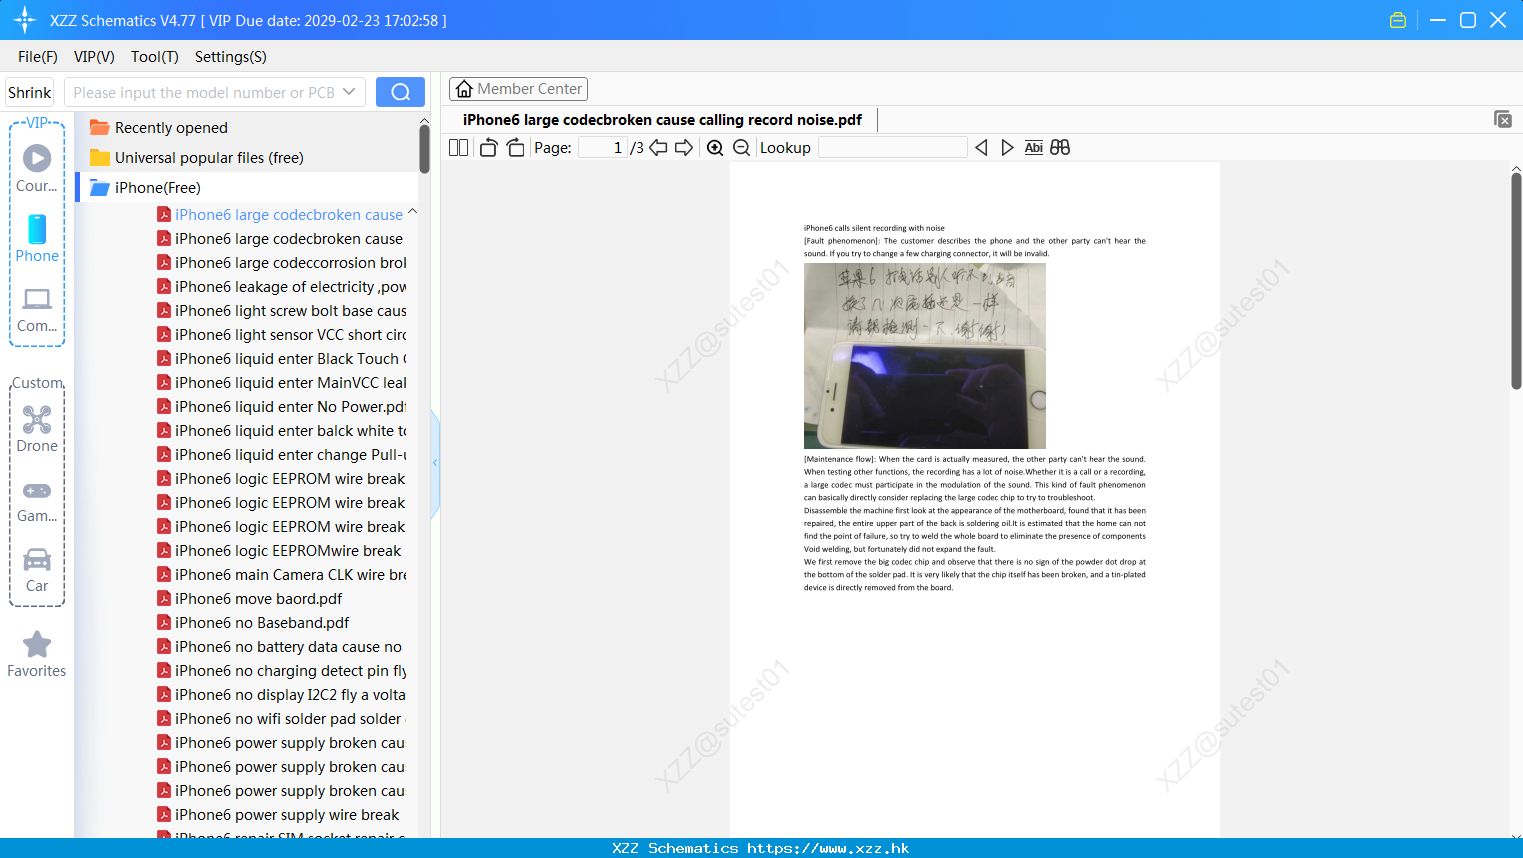Open iPhone6 large codeccorrosion file

(x=282, y=263)
